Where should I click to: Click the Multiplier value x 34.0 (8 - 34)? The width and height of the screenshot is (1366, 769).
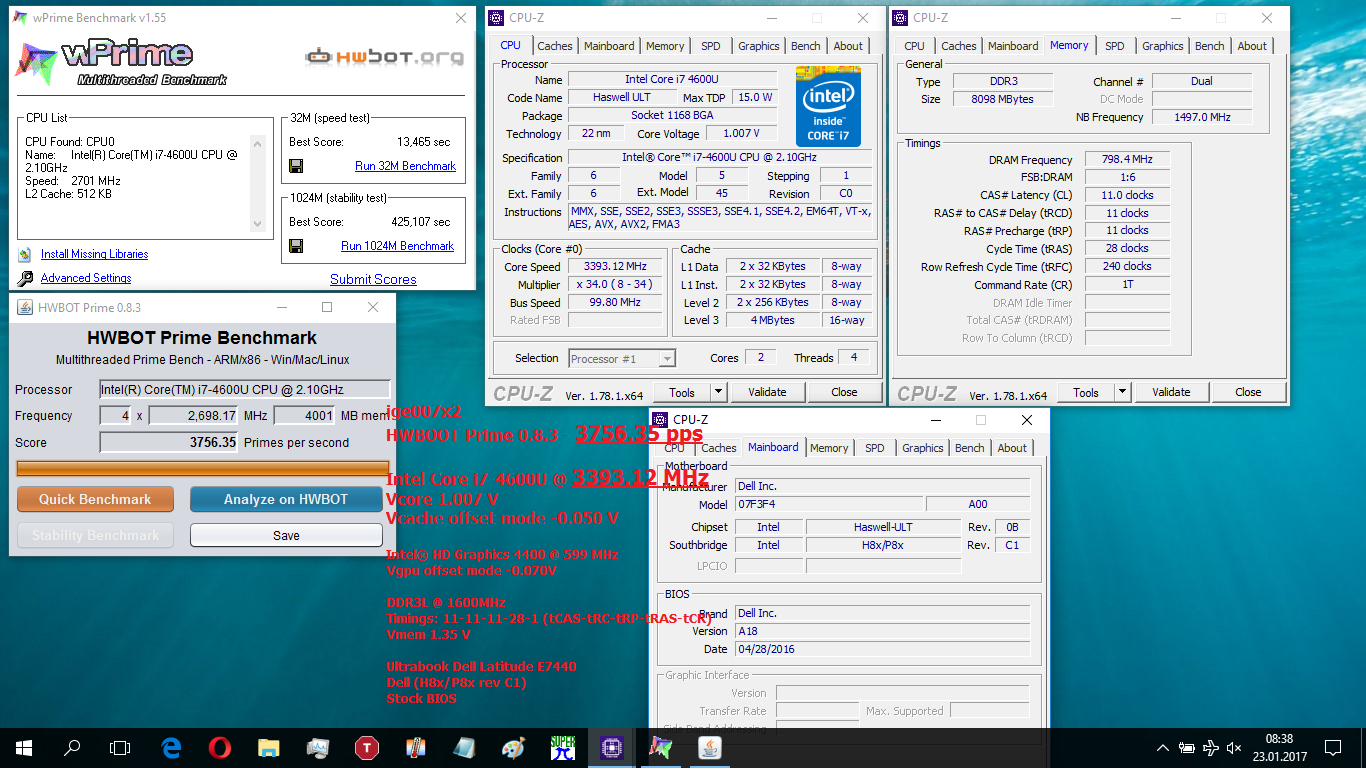point(617,284)
